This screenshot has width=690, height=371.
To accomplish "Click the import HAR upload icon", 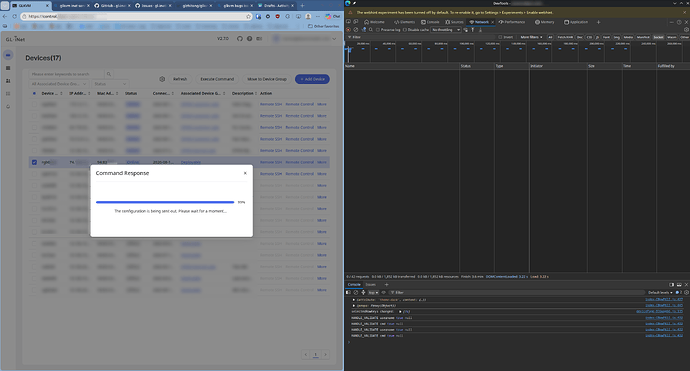I will [473, 29].
